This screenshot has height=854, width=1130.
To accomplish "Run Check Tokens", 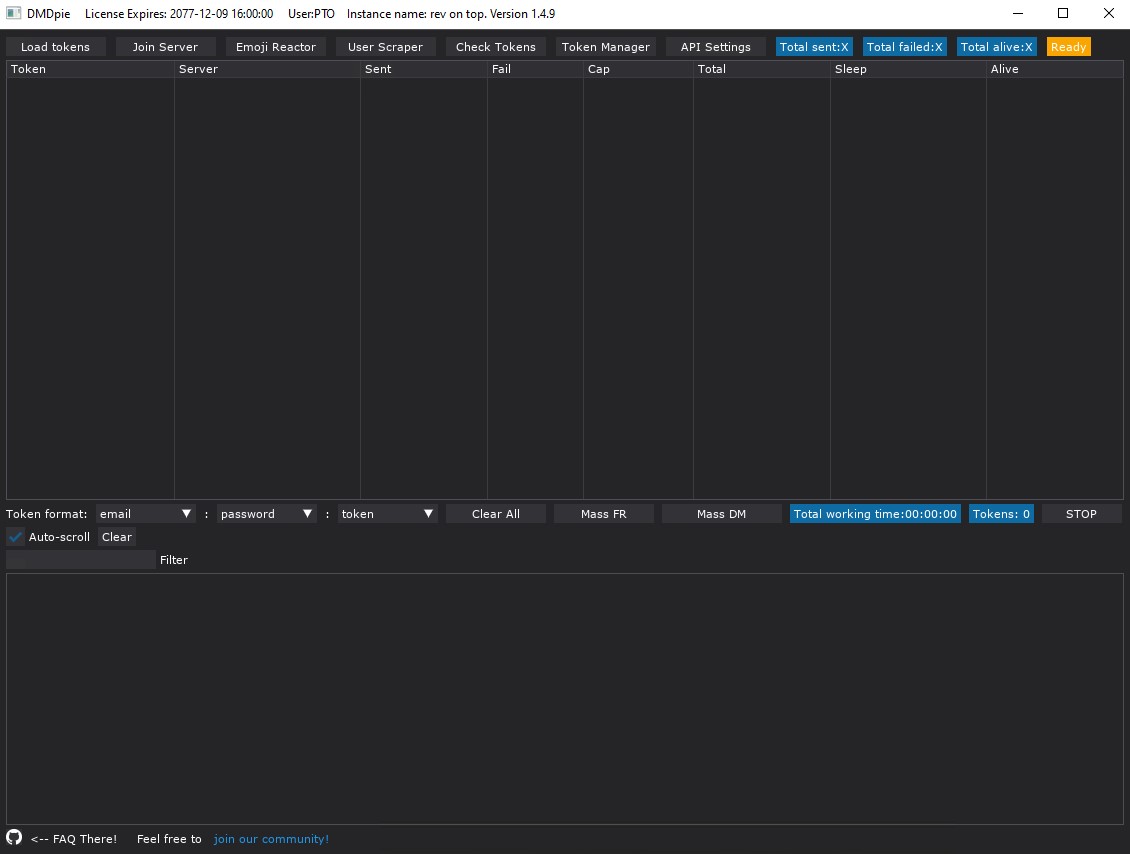I will pos(496,47).
